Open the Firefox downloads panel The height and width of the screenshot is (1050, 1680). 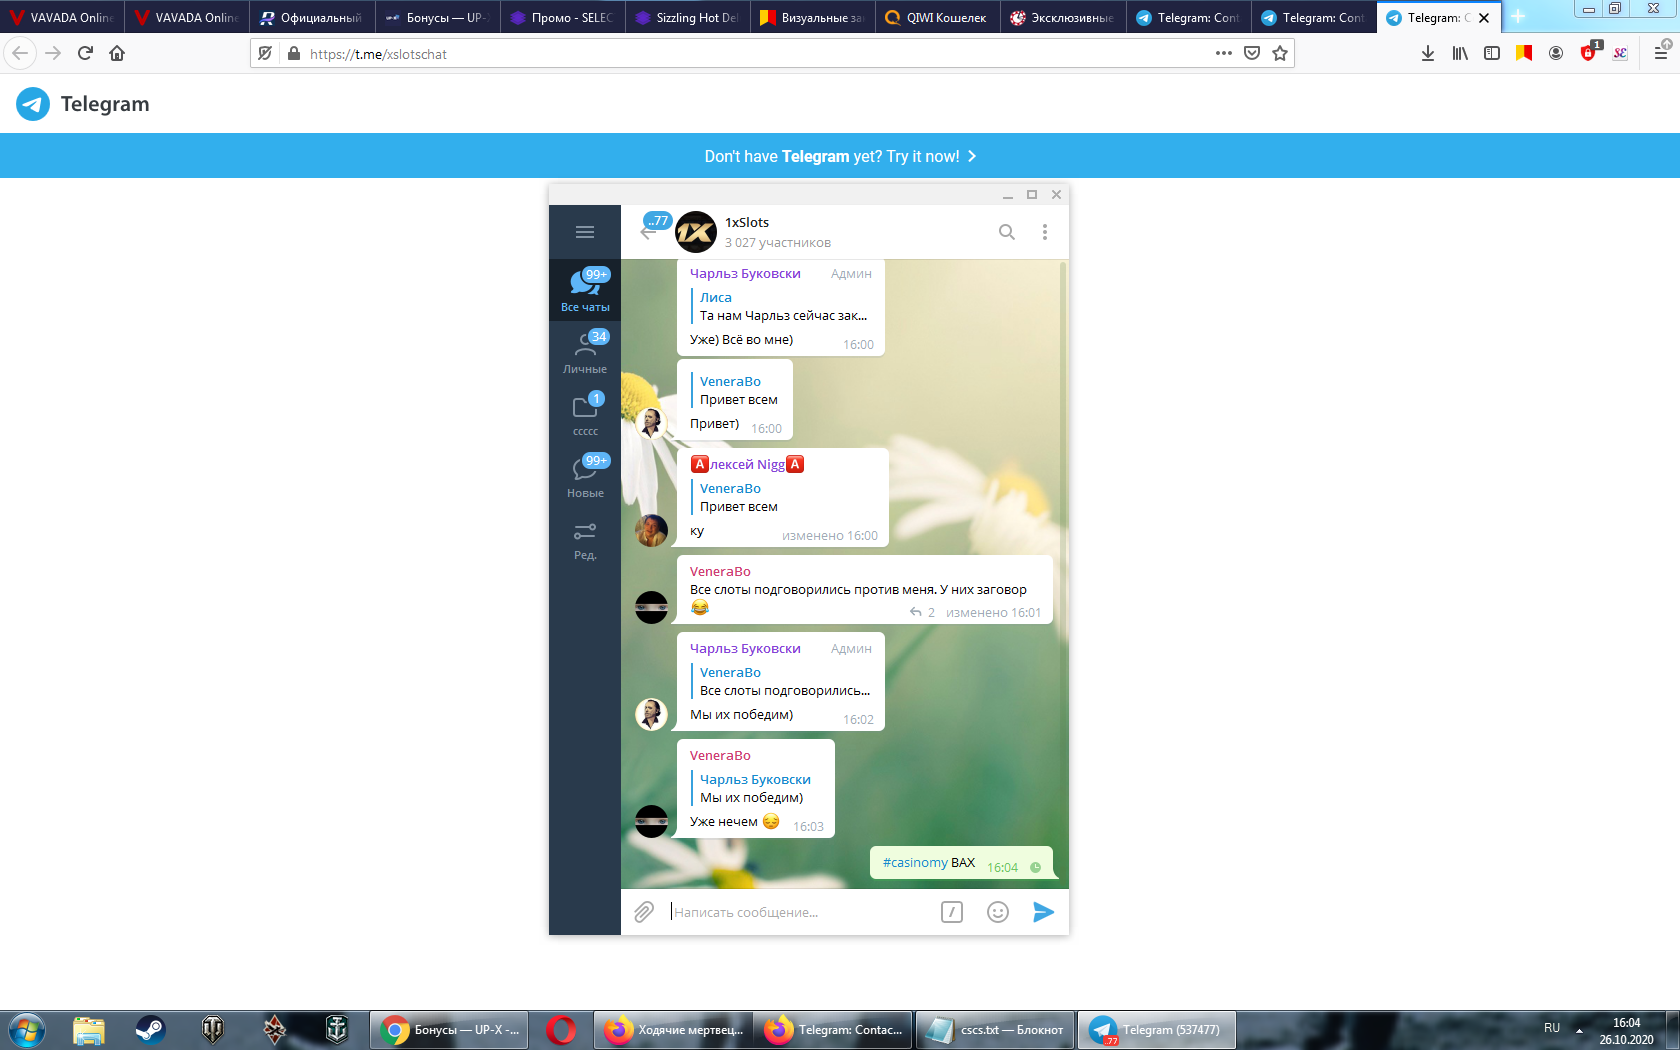[1428, 53]
